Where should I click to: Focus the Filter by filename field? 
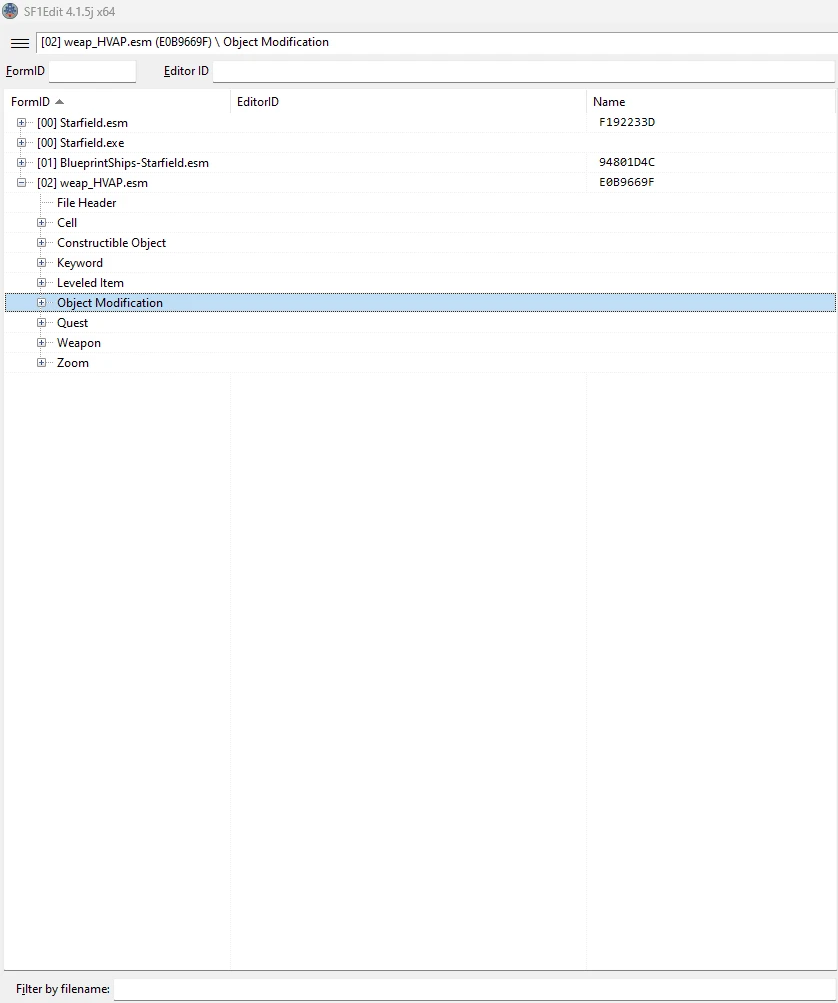pyautogui.click(x=475, y=989)
